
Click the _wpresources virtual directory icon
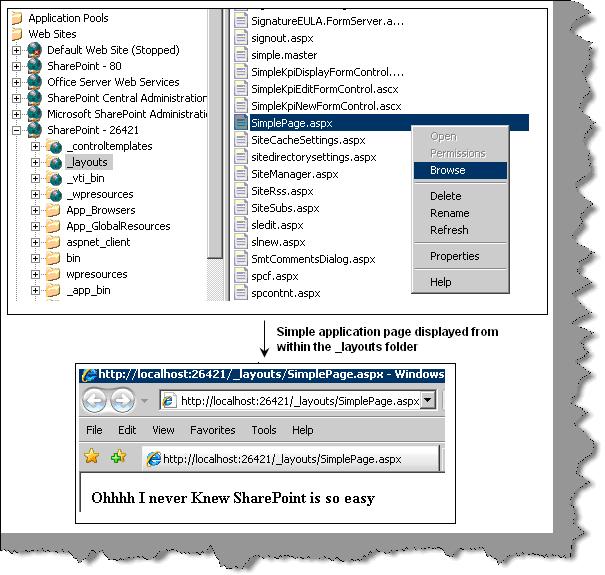click(54, 194)
